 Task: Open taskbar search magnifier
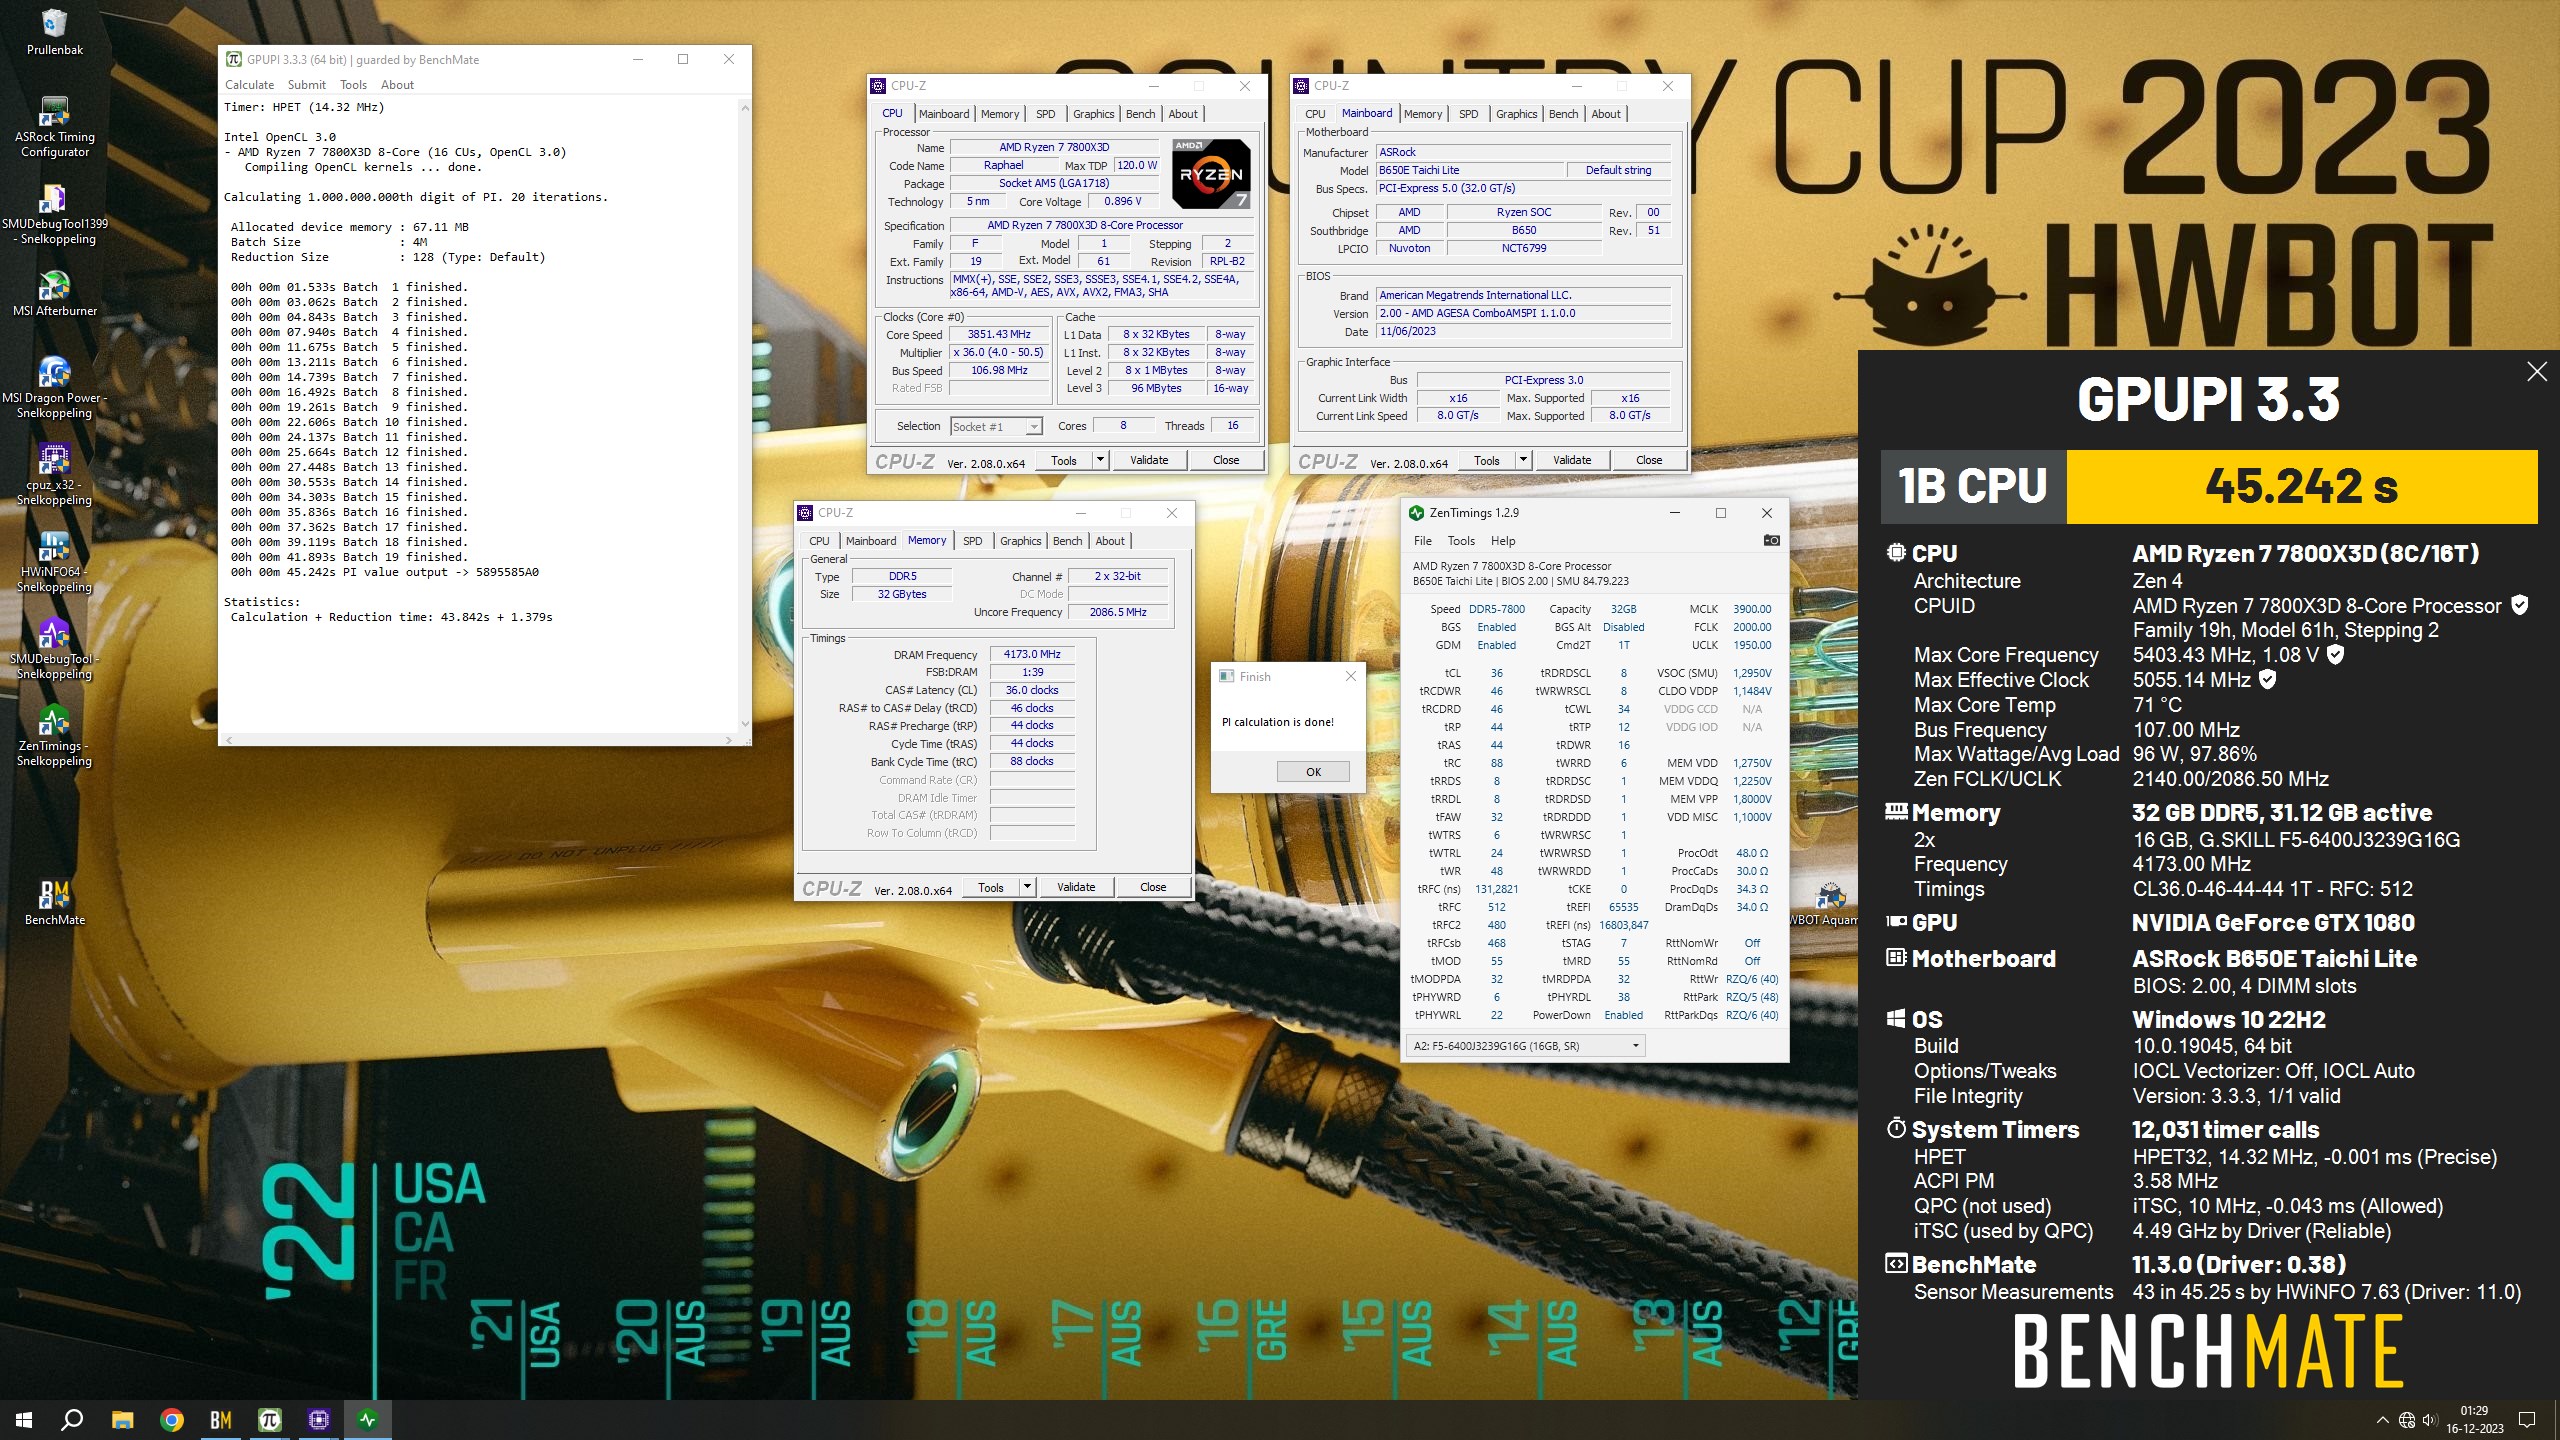click(72, 1420)
